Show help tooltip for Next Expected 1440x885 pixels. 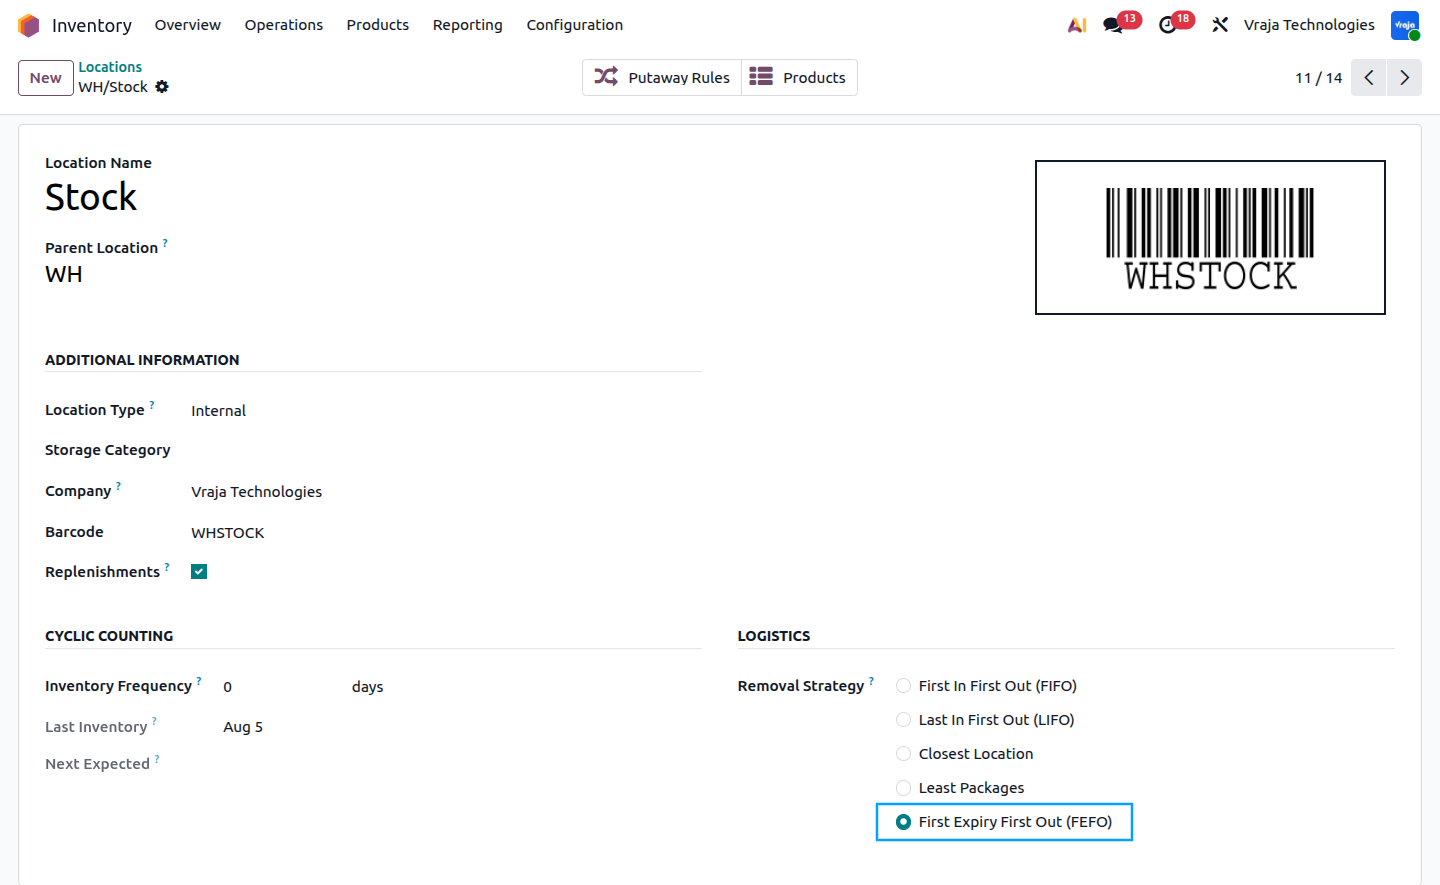[157, 759]
